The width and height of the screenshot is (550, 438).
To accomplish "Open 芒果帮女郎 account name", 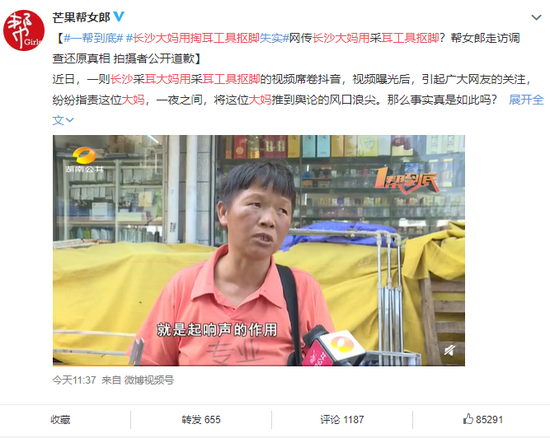I will pos(81,17).
